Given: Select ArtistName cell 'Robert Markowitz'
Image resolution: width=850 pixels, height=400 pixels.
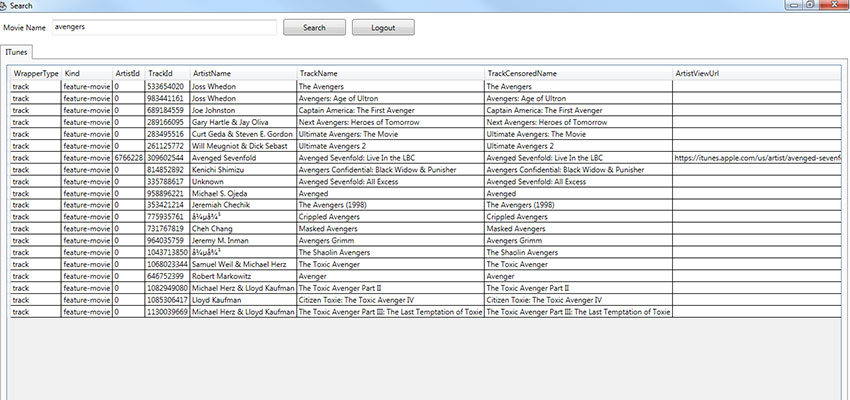Looking at the screenshot, I should (243, 276).
